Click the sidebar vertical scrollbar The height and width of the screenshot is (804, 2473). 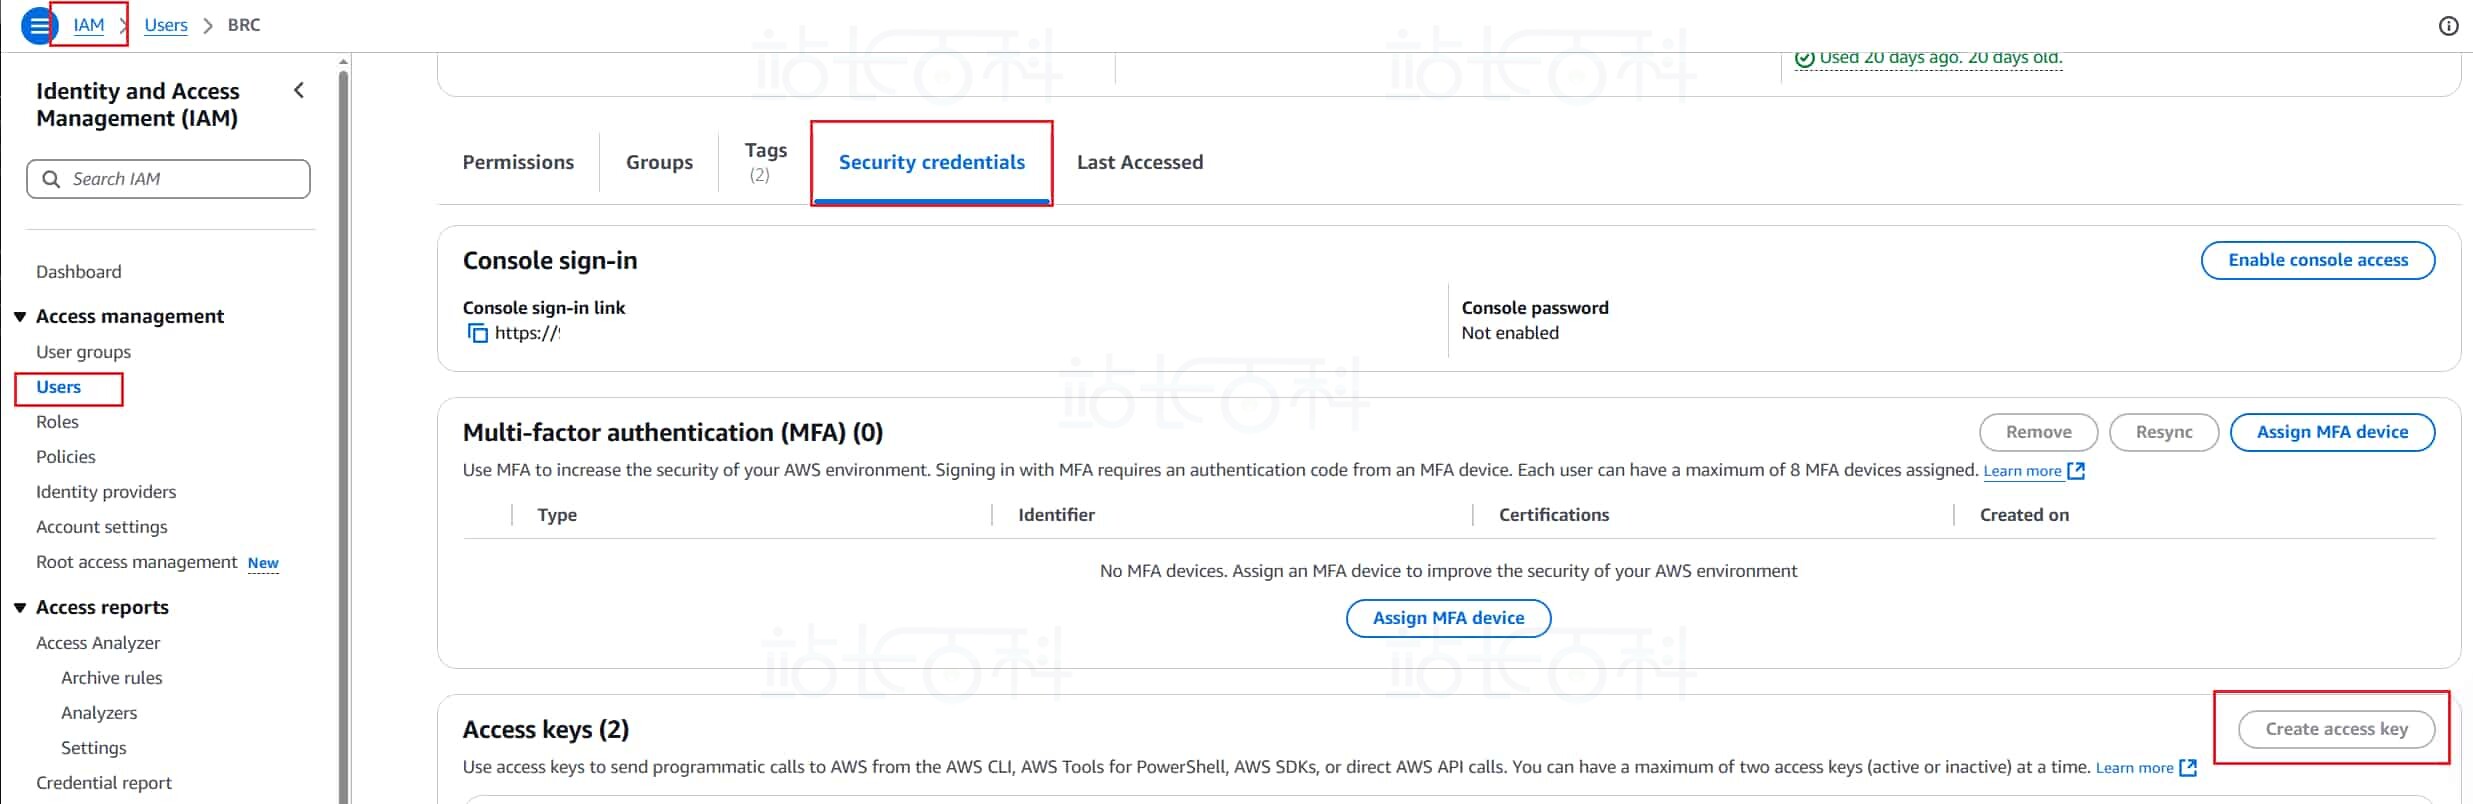(x=344, y=430)
